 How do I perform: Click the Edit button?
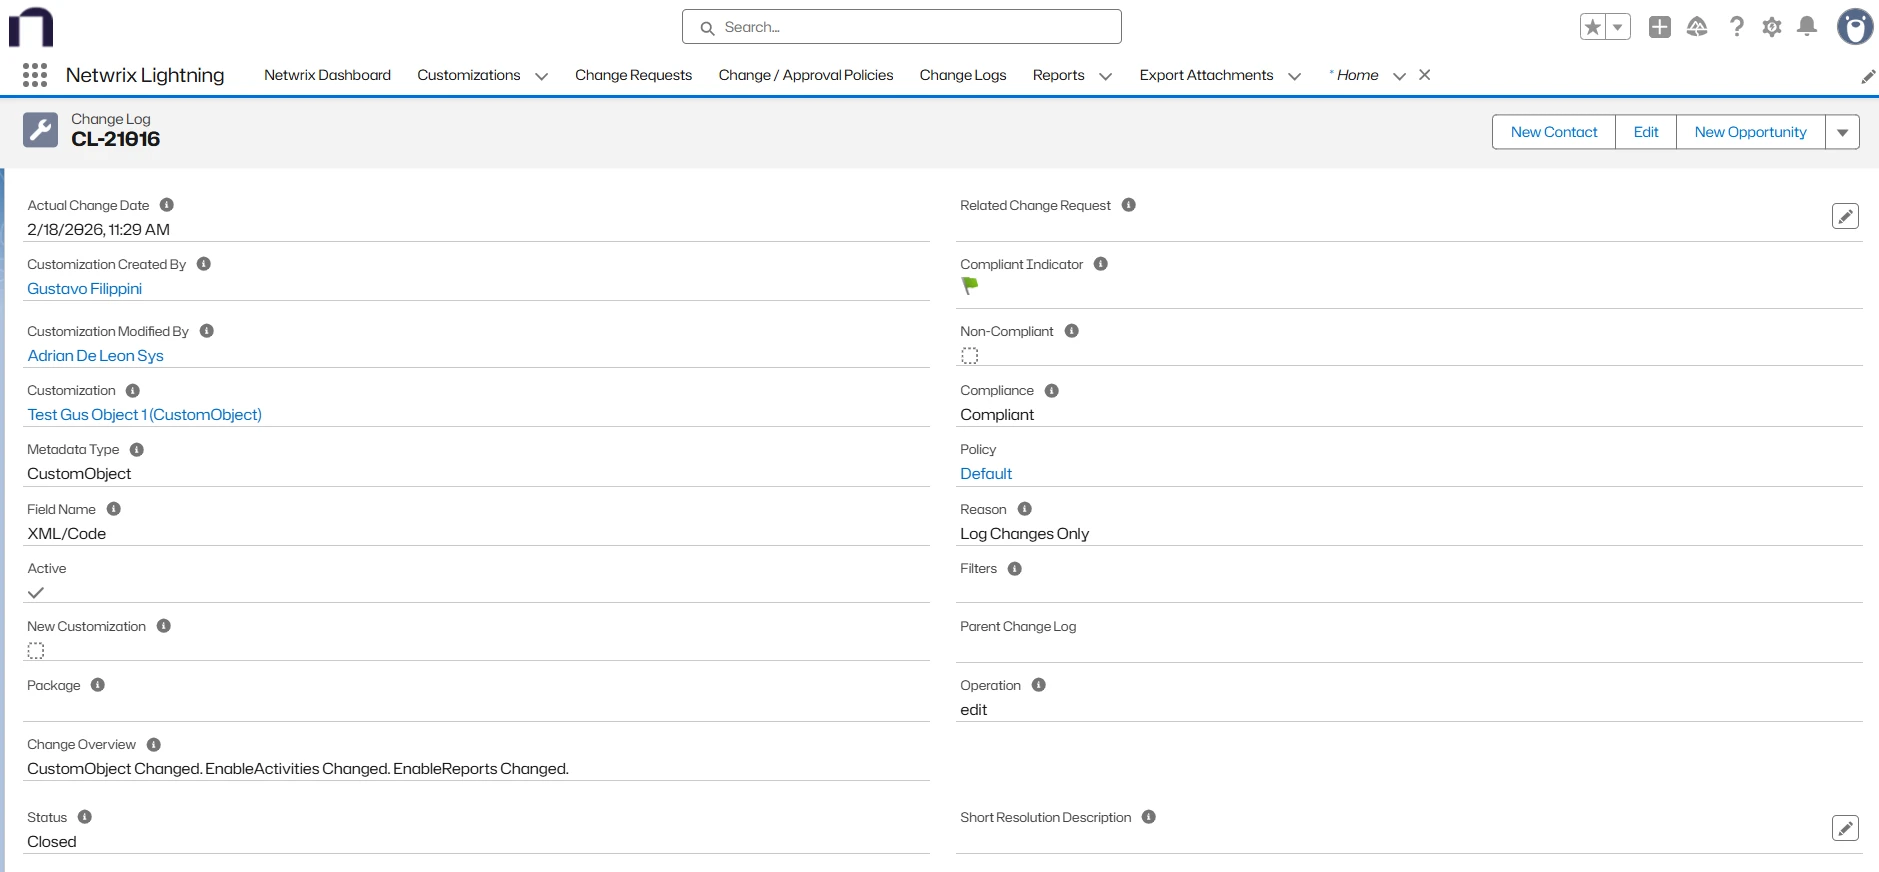tap(1645, 132)
